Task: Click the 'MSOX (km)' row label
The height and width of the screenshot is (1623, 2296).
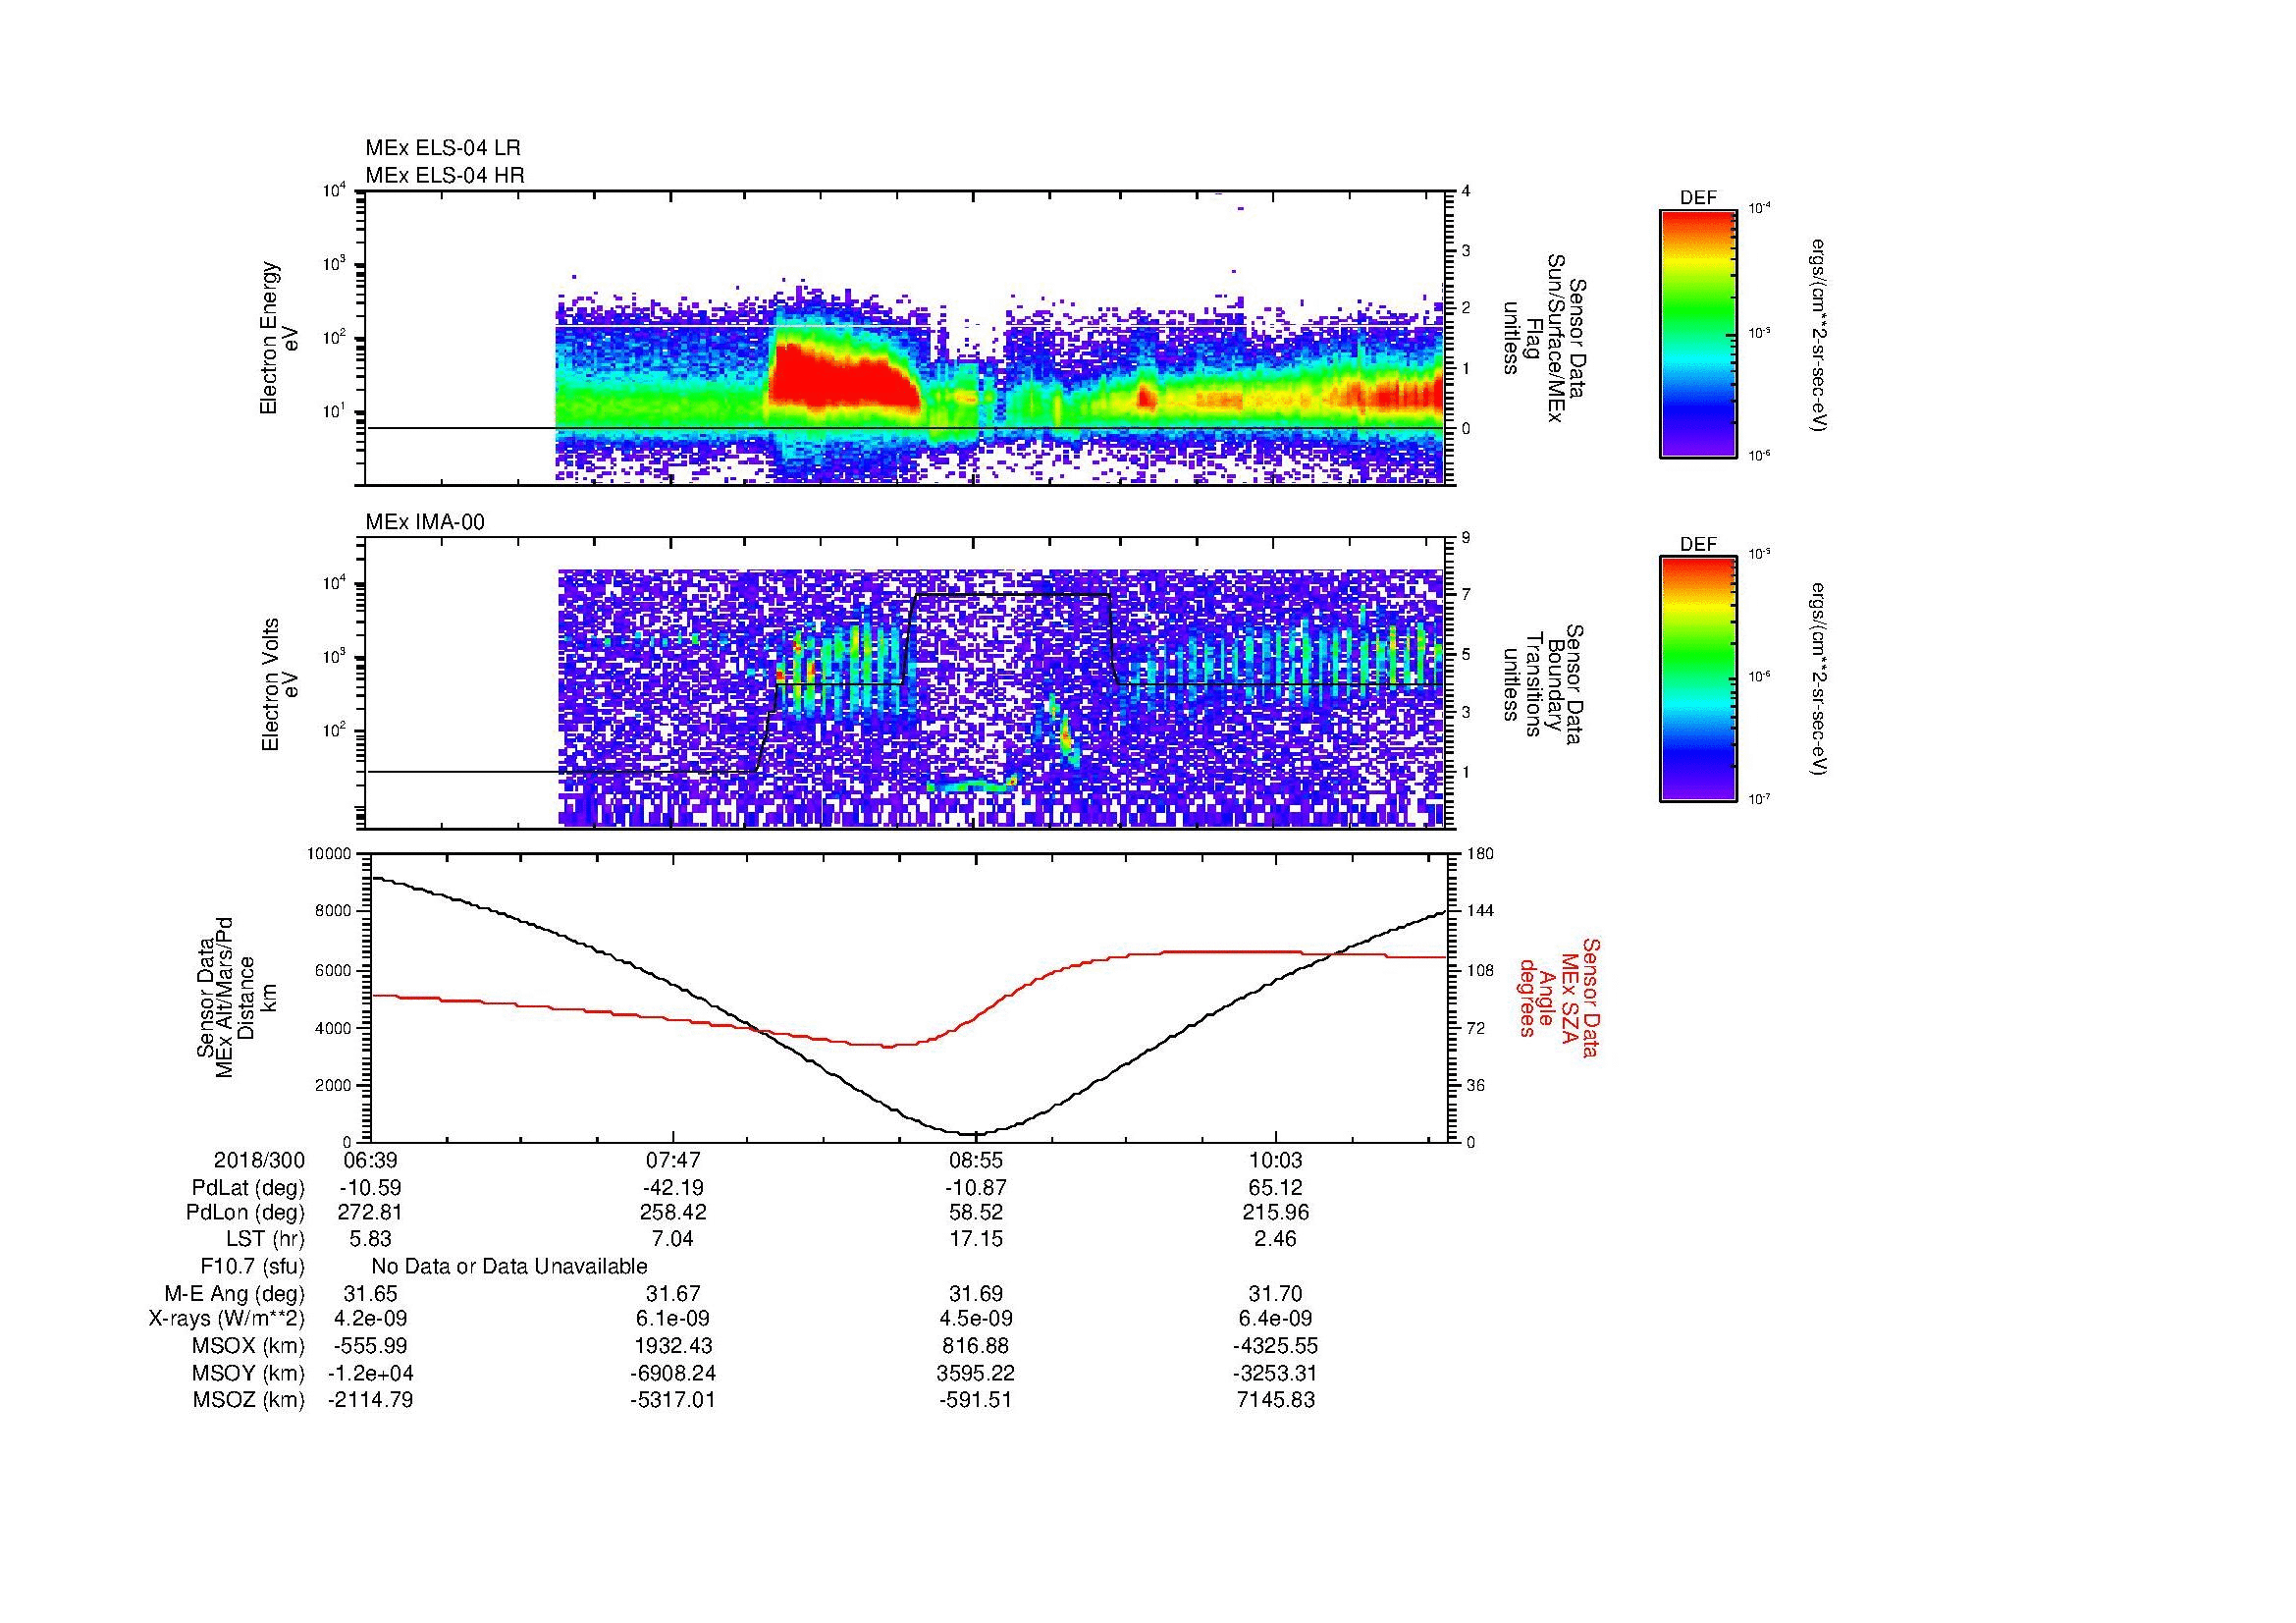Action: (x=248, y=1346)
